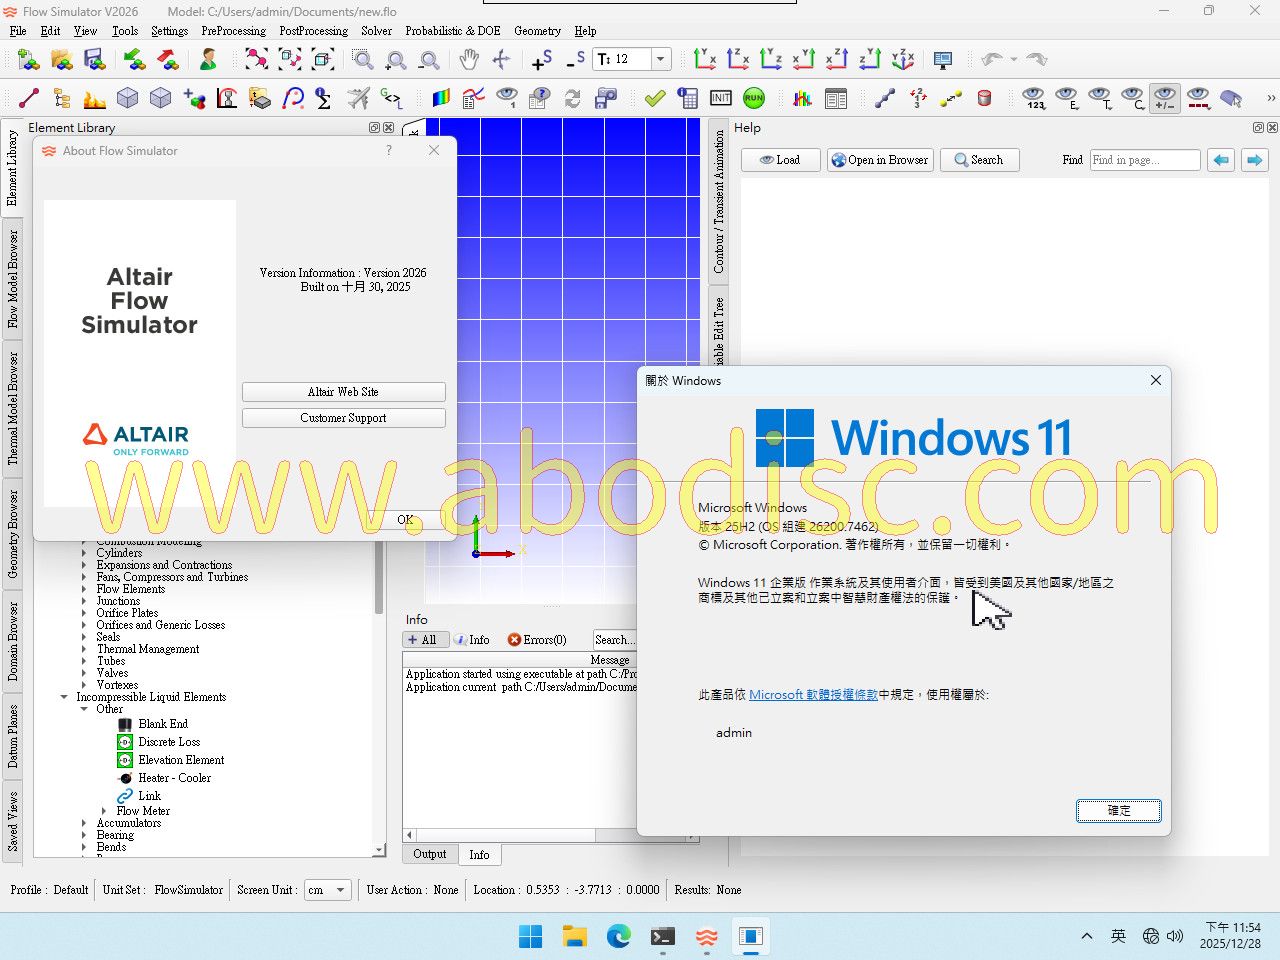
Task: Click the airplane mission icon
Action: point(358,98)
